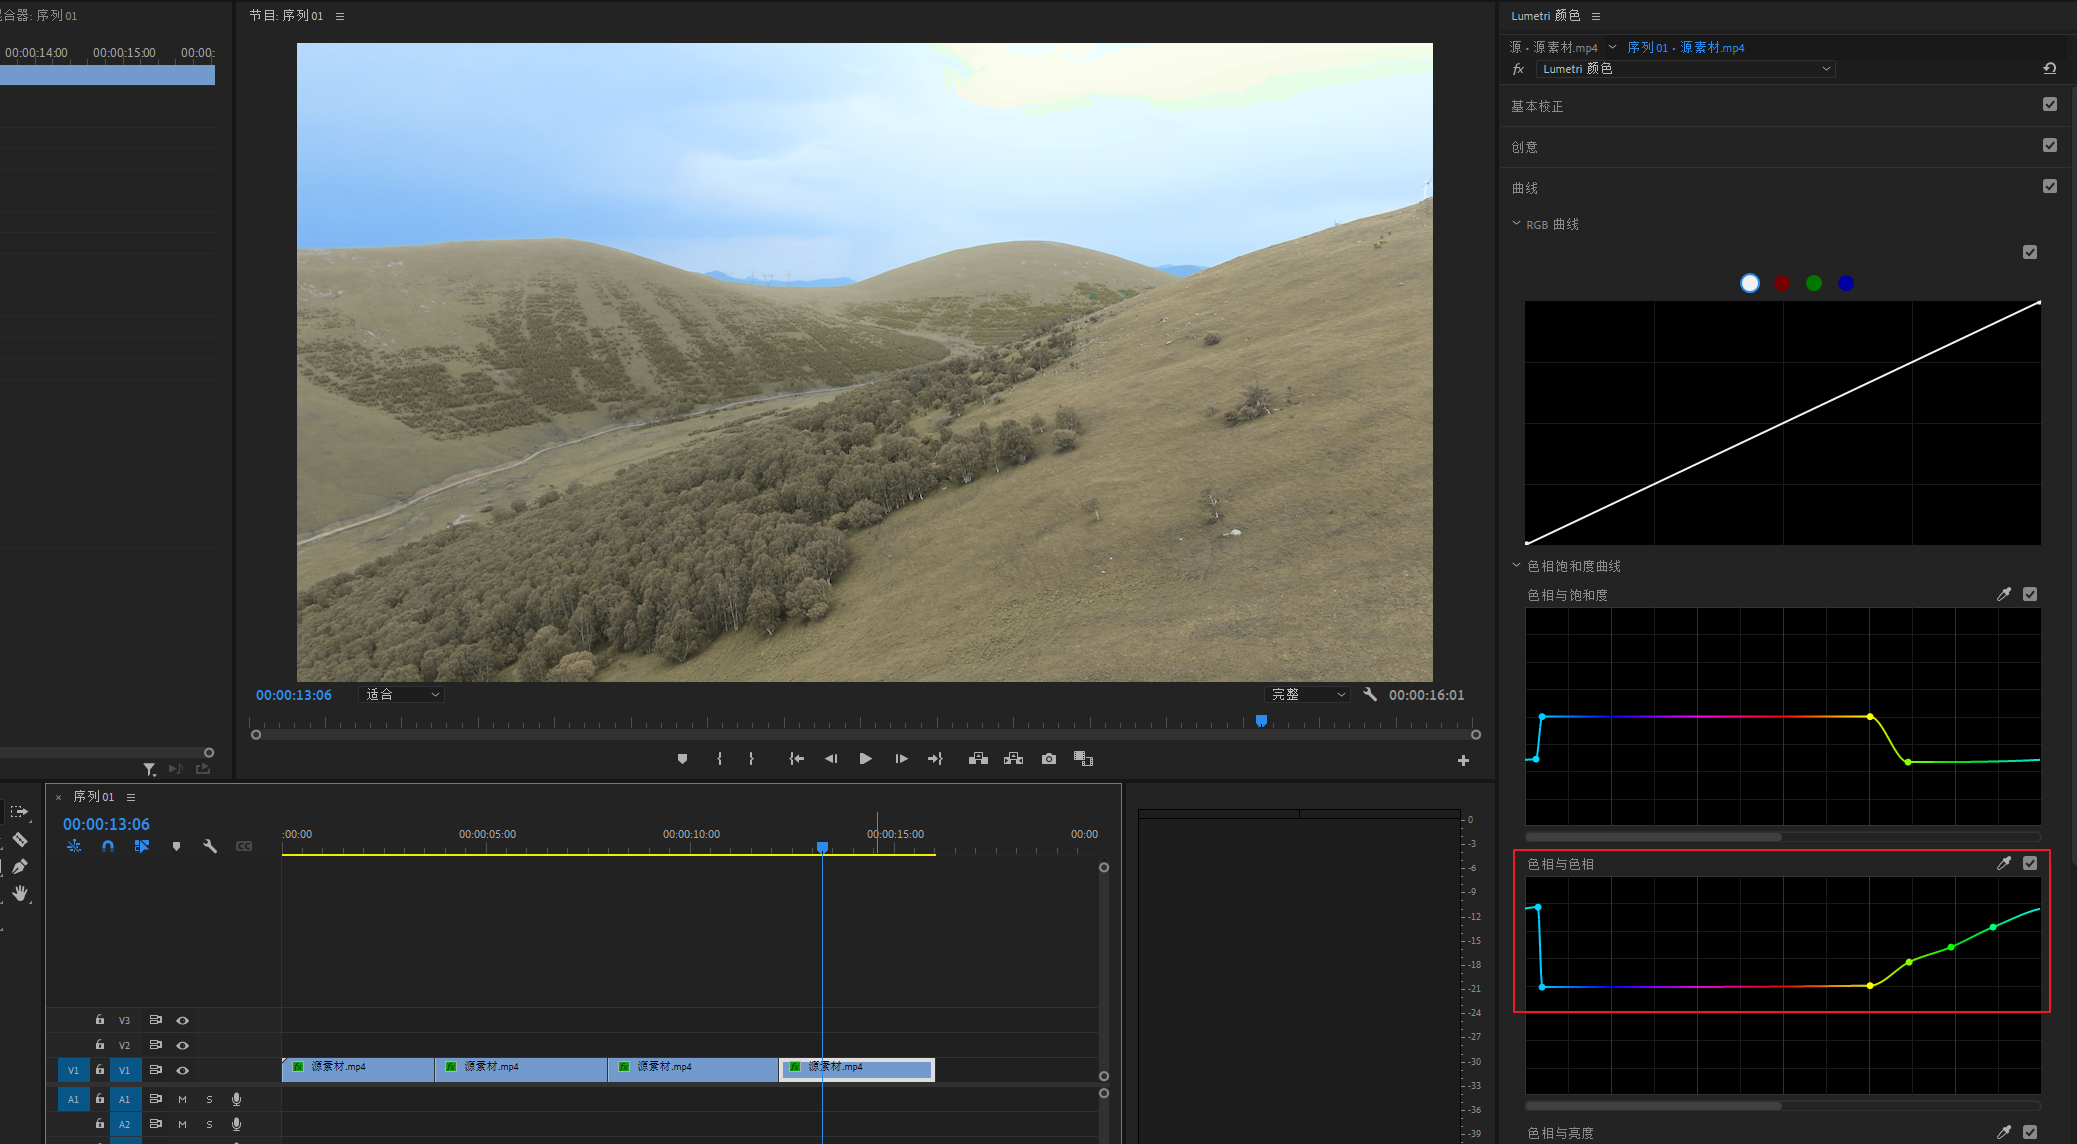2077x1144 pixels.
Task: Click the Add Marker icon in program monitor
Action: pyautogui.click(x=682, y=759)
